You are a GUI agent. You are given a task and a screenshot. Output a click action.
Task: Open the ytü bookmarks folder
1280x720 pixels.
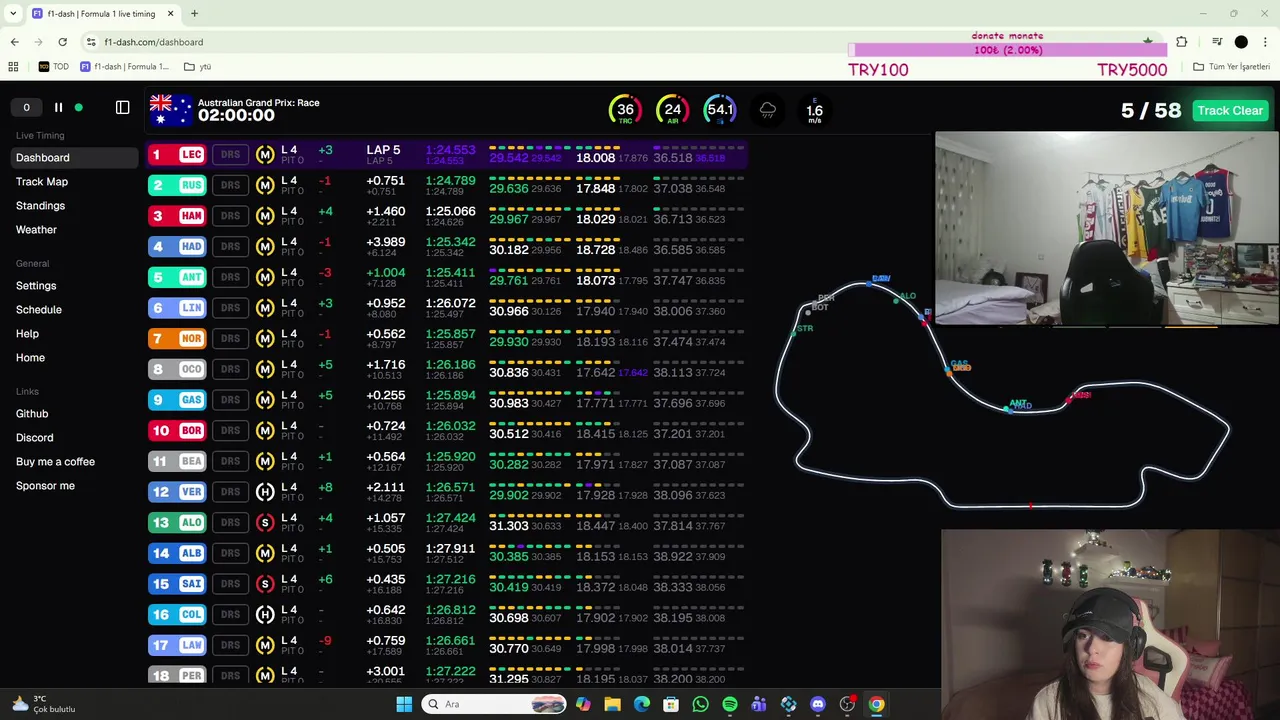197,67
